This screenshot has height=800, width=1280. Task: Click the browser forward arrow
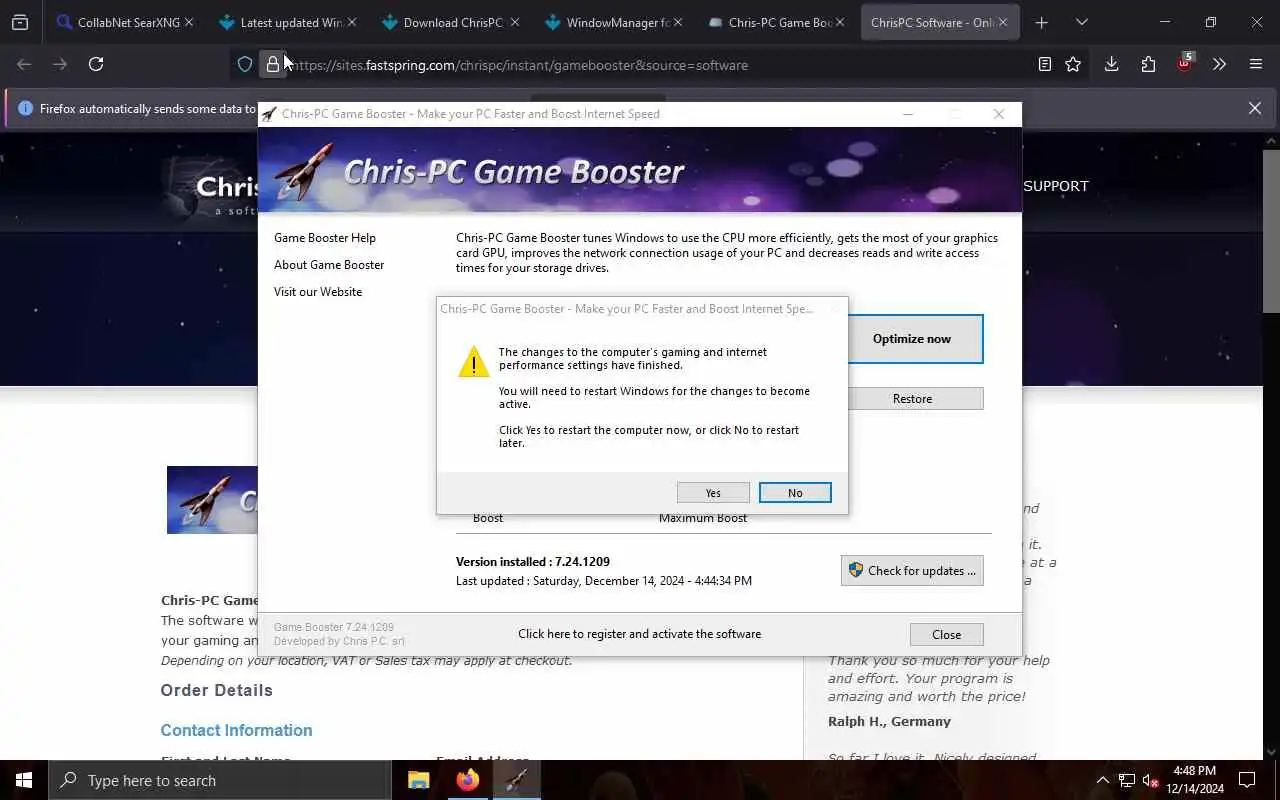pos(60,64)
